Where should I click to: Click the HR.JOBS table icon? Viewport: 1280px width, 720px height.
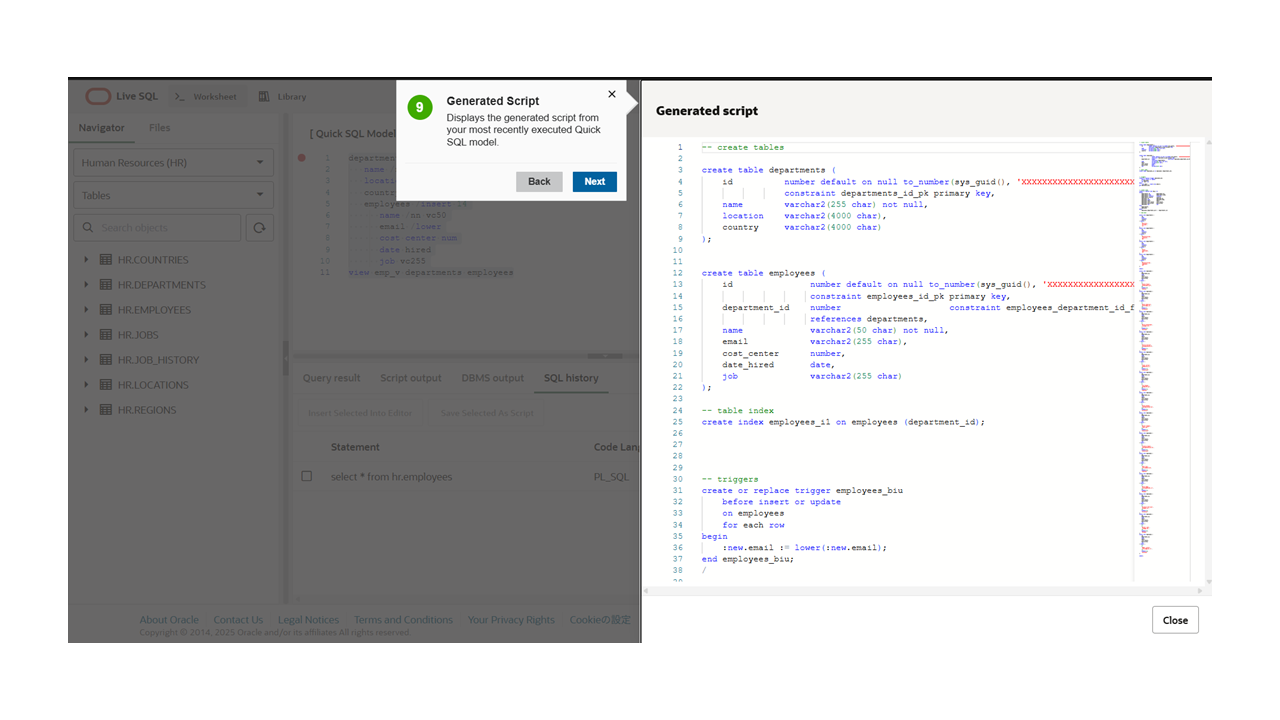click(x=106, y=335)
